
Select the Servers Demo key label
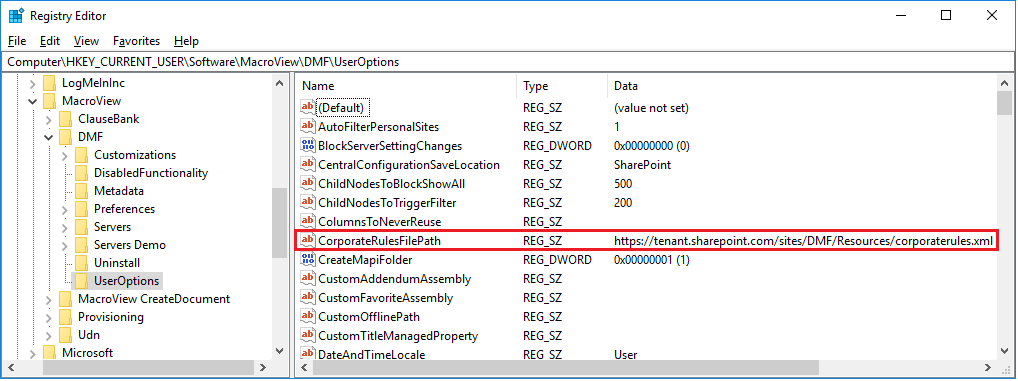click(130, 245)
